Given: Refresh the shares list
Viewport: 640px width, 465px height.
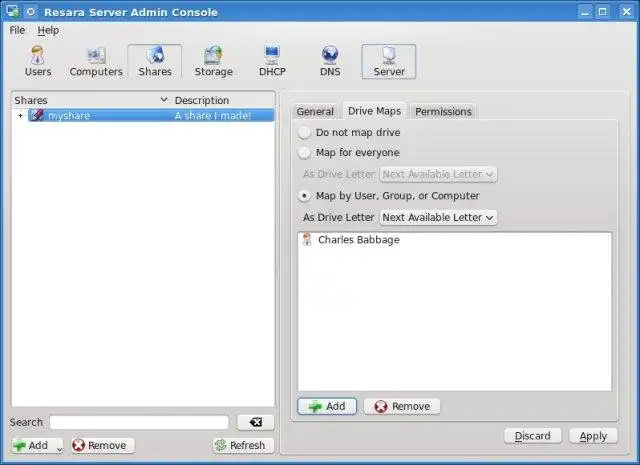Looking at the screenshot, I should pyautogui.click(x=243, y=445).
